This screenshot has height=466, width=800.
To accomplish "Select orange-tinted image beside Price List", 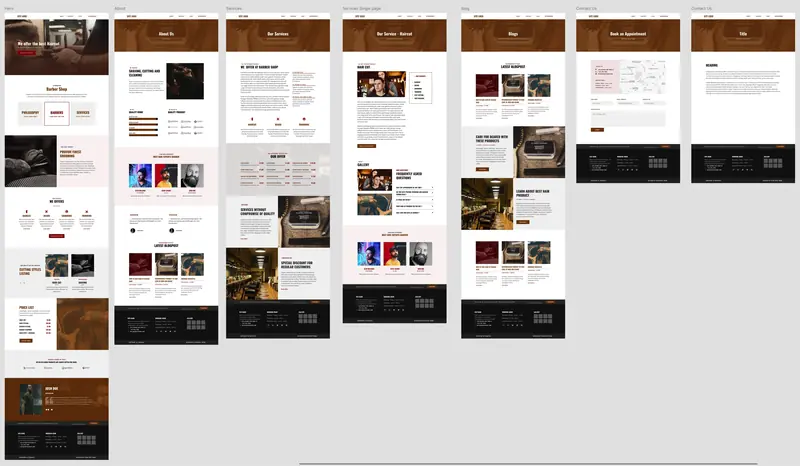I will coord(83,324).
